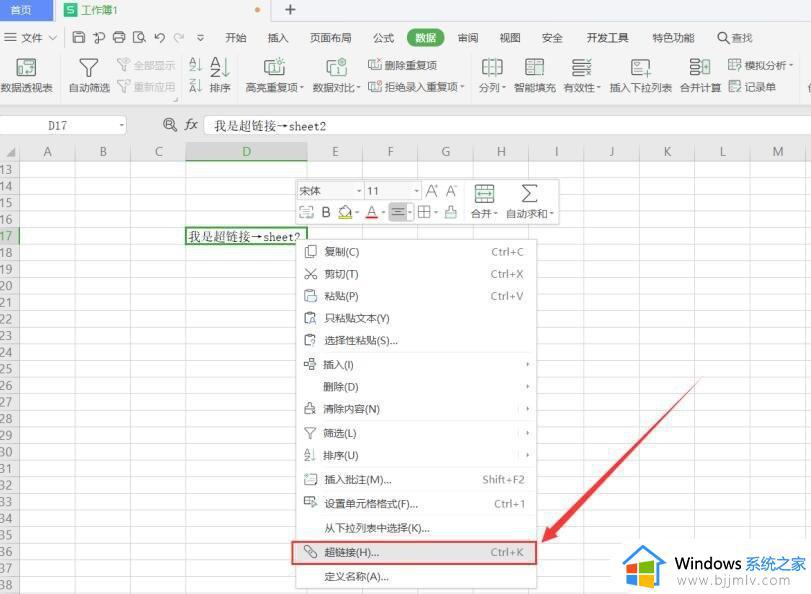Switch to the 开始 ribbon tab

pyautogui.click(x=236, y=38)
